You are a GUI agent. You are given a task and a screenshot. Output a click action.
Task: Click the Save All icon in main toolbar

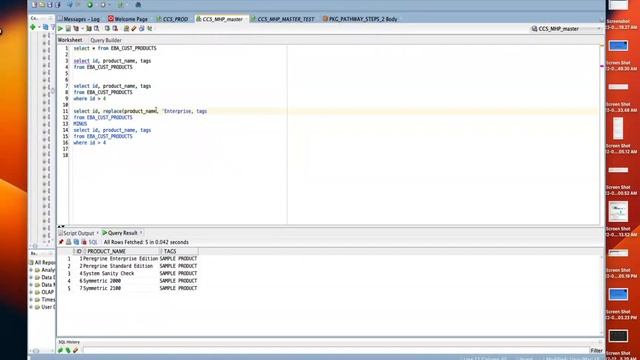(58, 5)
